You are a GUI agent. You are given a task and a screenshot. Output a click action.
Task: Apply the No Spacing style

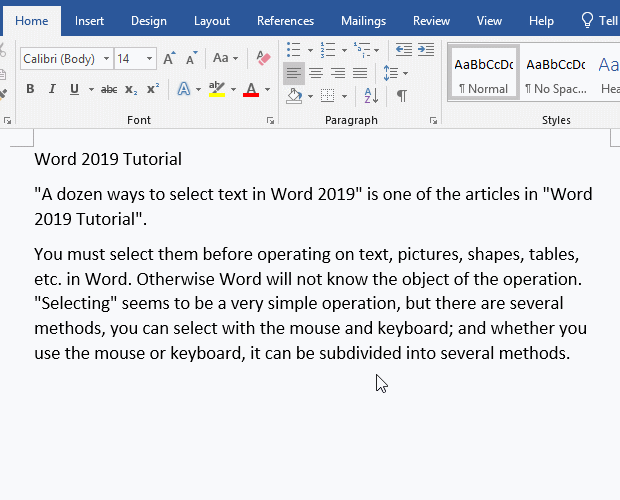(556, 73)
